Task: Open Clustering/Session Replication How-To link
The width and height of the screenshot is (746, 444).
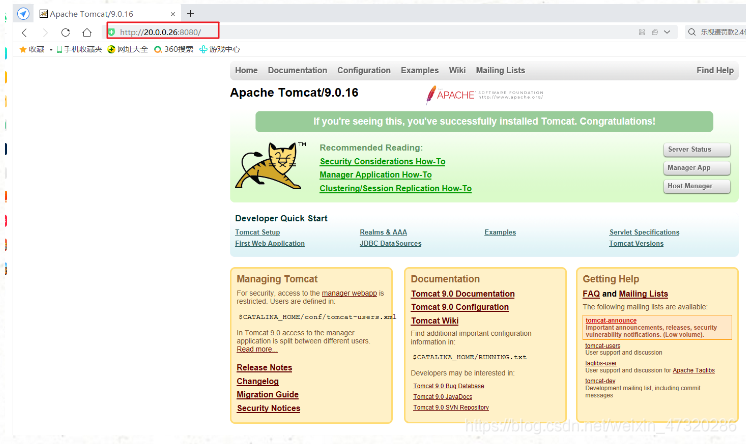Action: tap(396, 188)
